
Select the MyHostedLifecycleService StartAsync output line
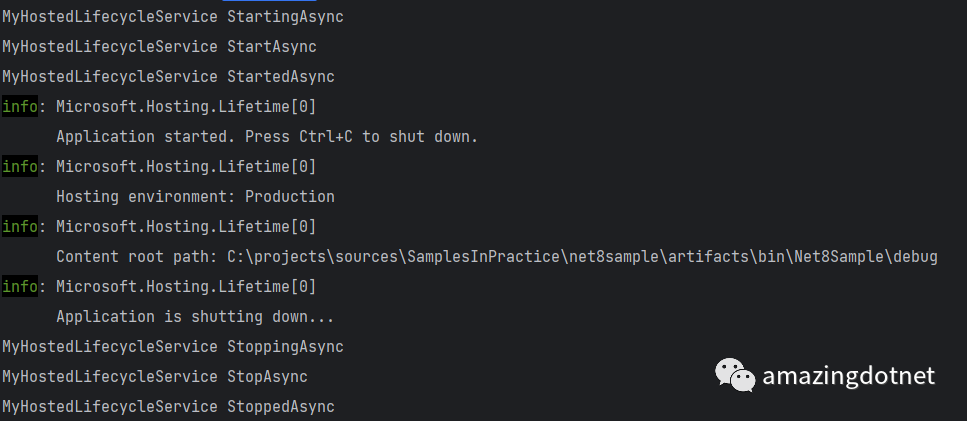[159, 47]
